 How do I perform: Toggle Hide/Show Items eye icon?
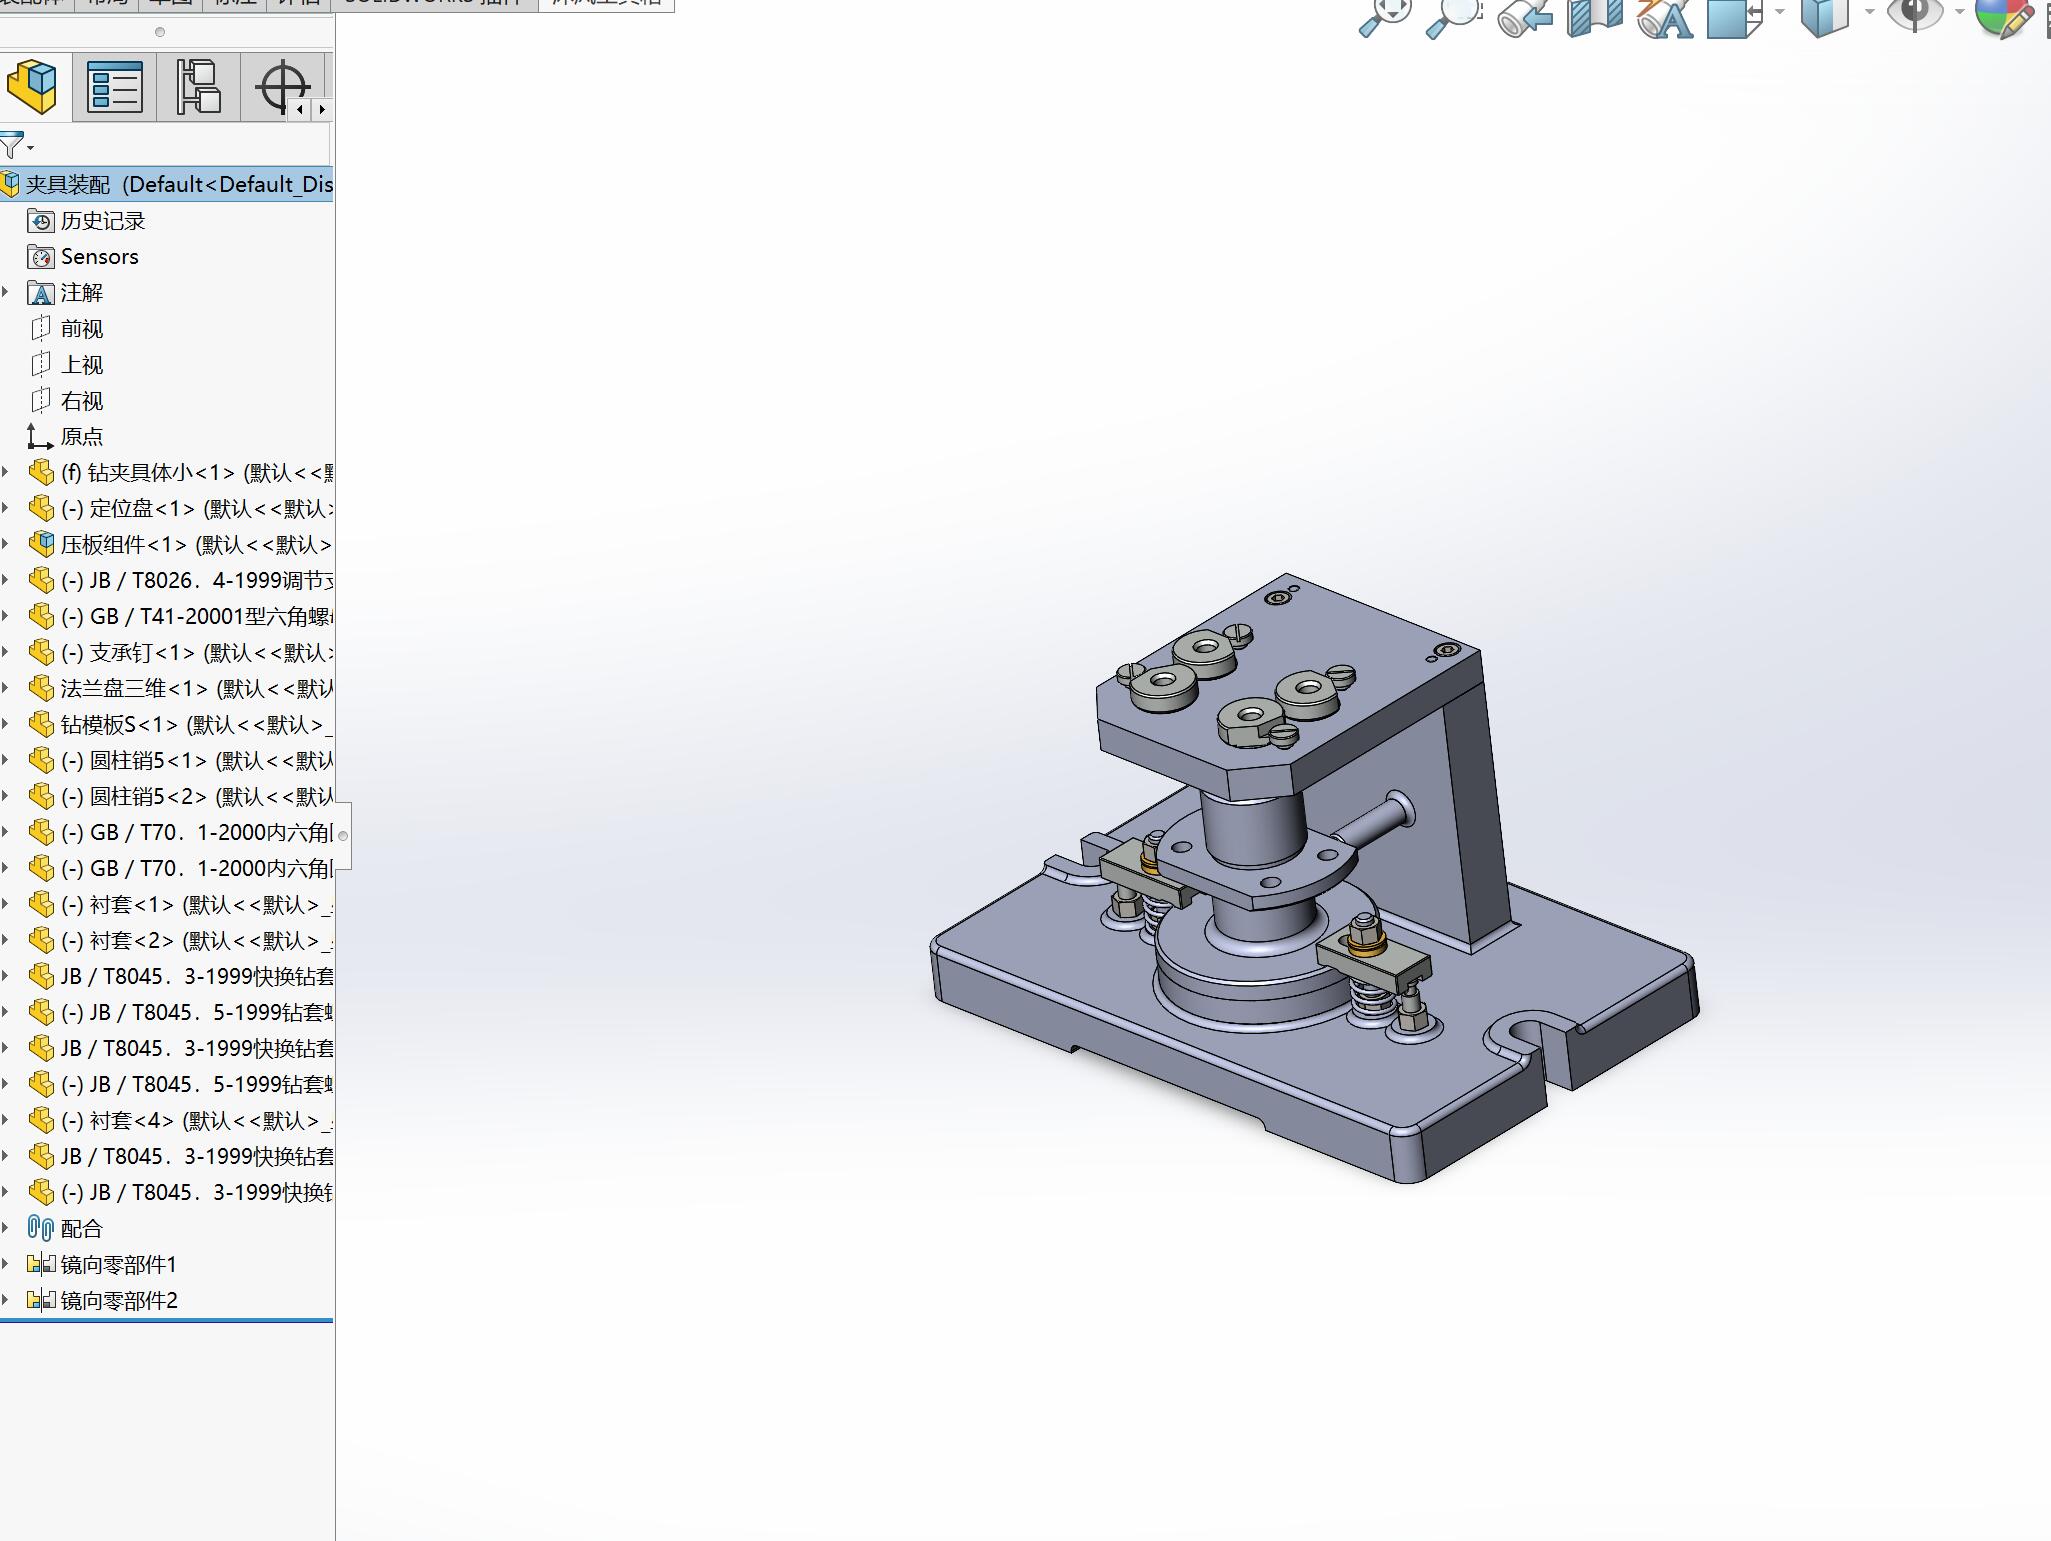click(x=1914, y=15)
